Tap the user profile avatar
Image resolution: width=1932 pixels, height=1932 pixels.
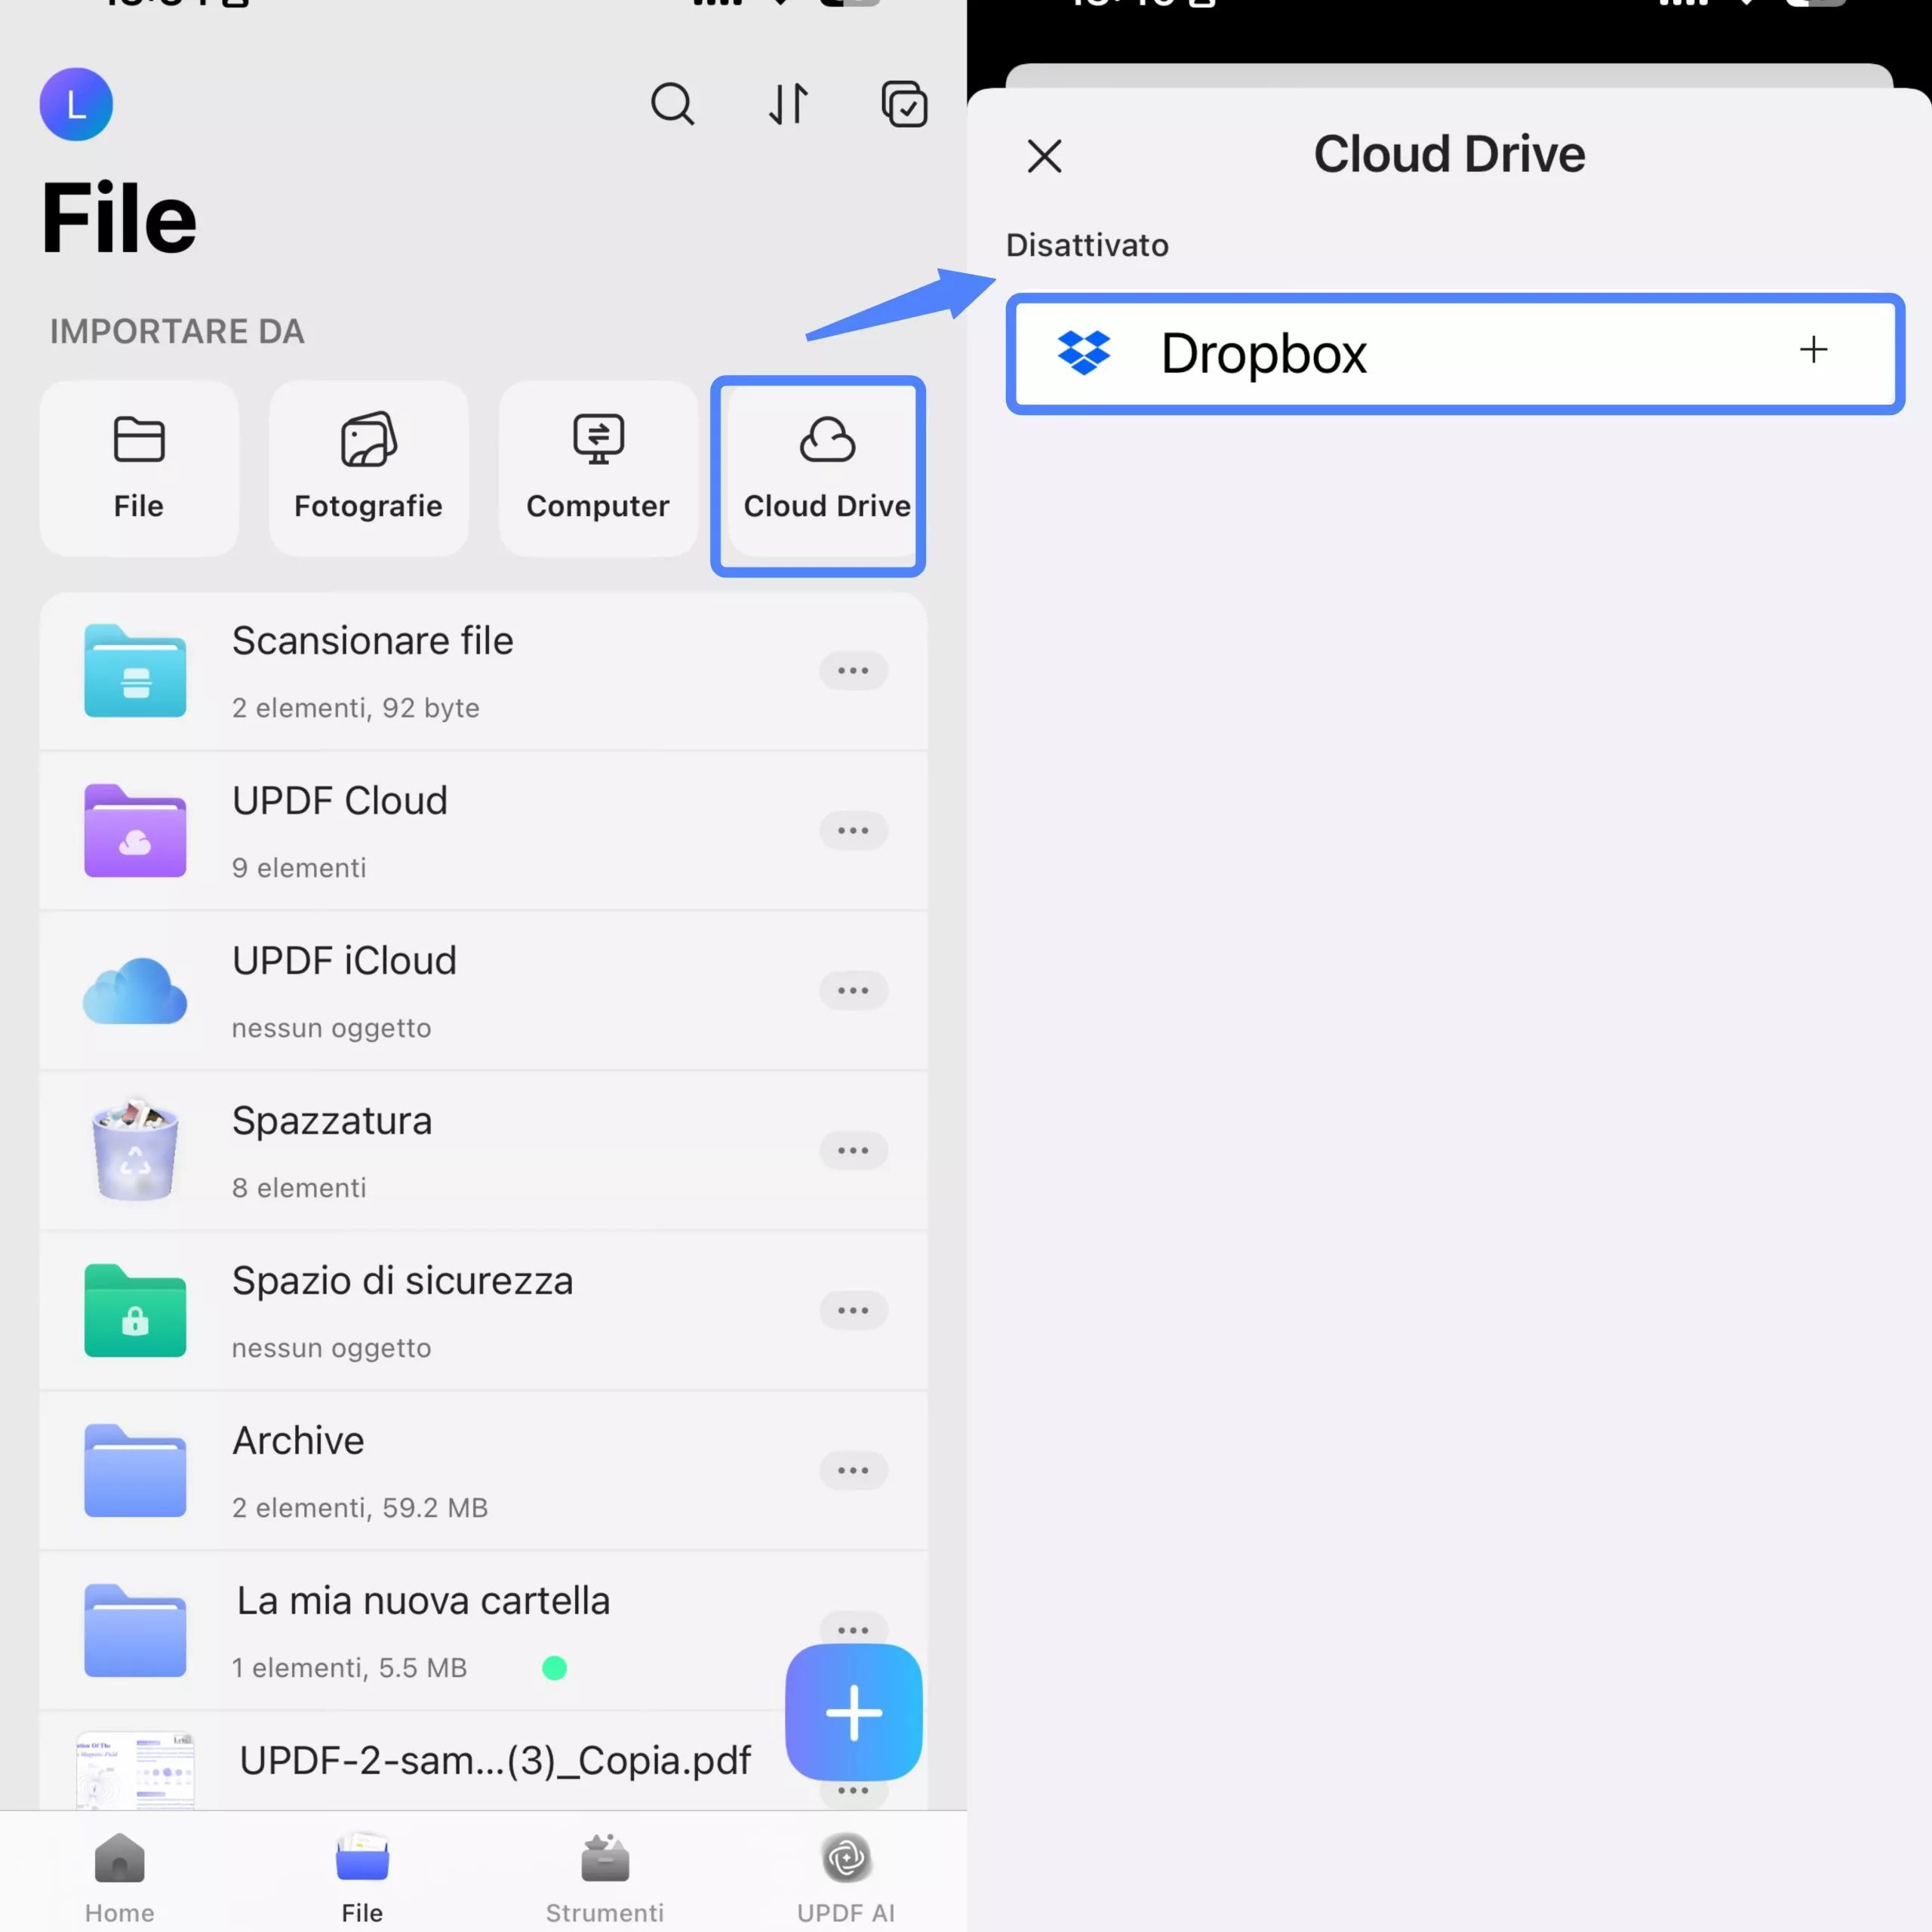[x=76, y=104]
